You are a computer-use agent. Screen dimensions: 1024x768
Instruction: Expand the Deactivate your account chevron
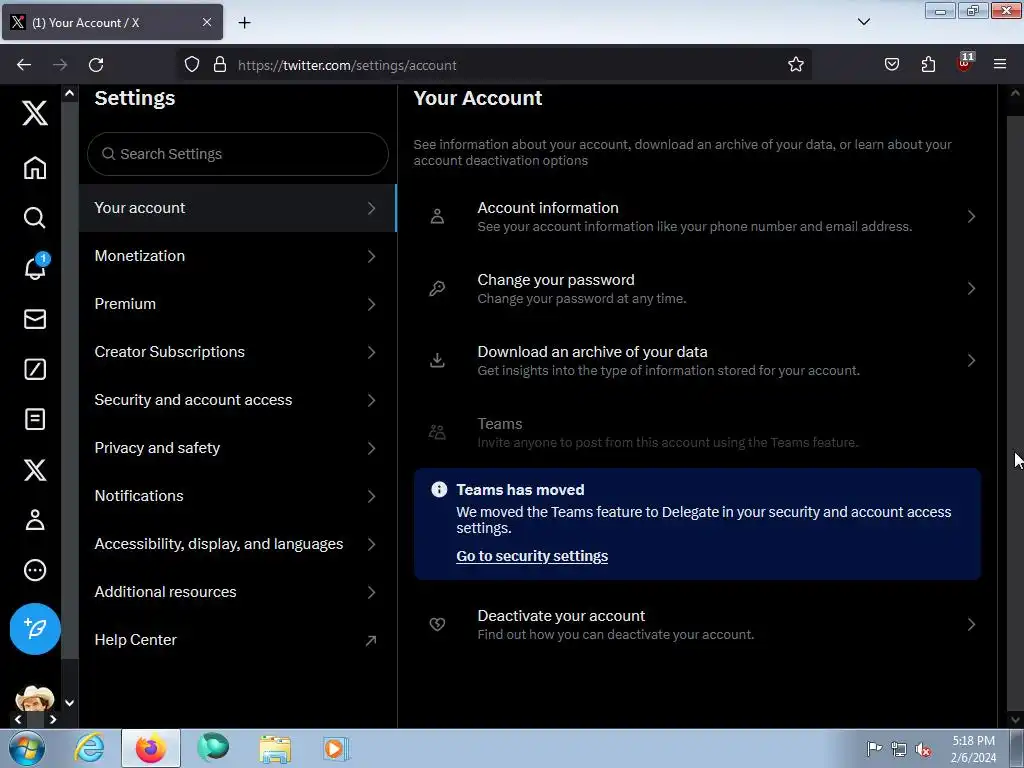tap(971, 625)
